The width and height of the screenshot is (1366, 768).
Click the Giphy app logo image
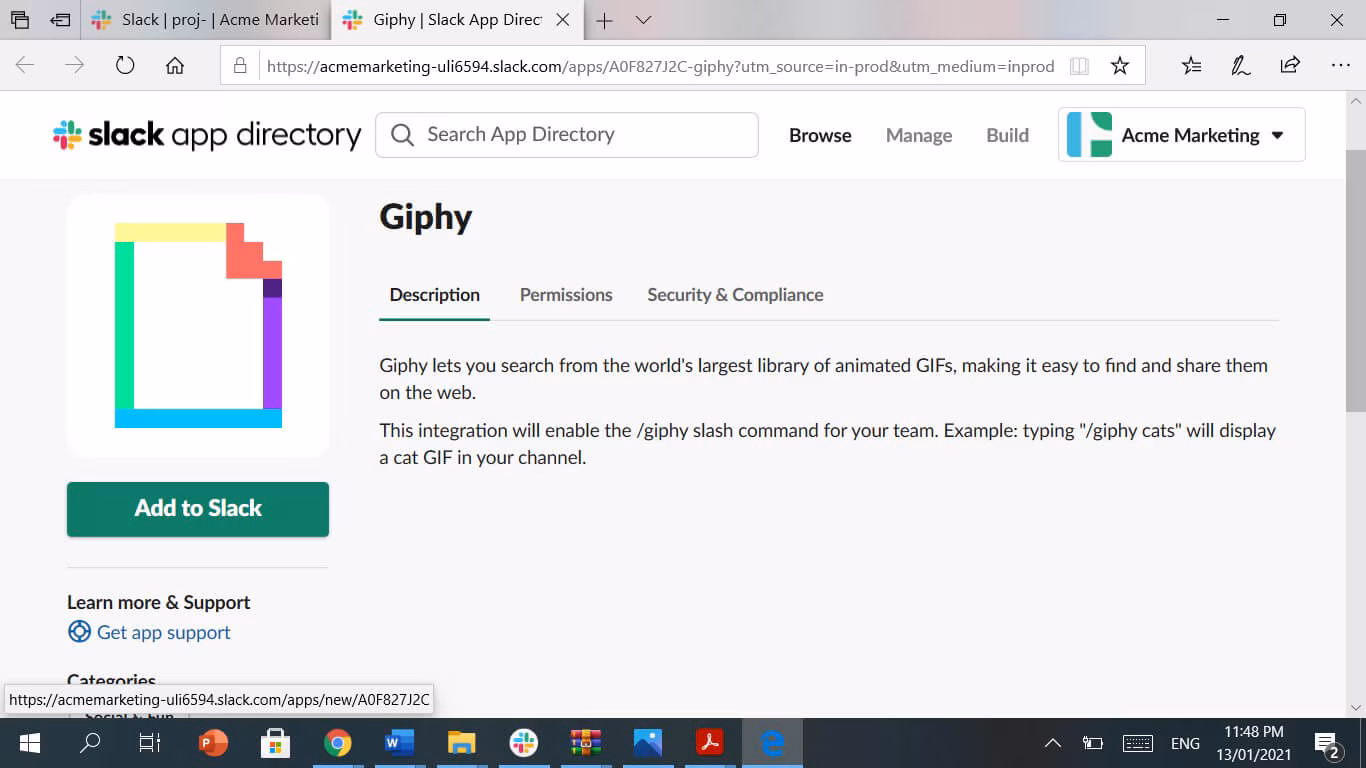pos(198,326)
